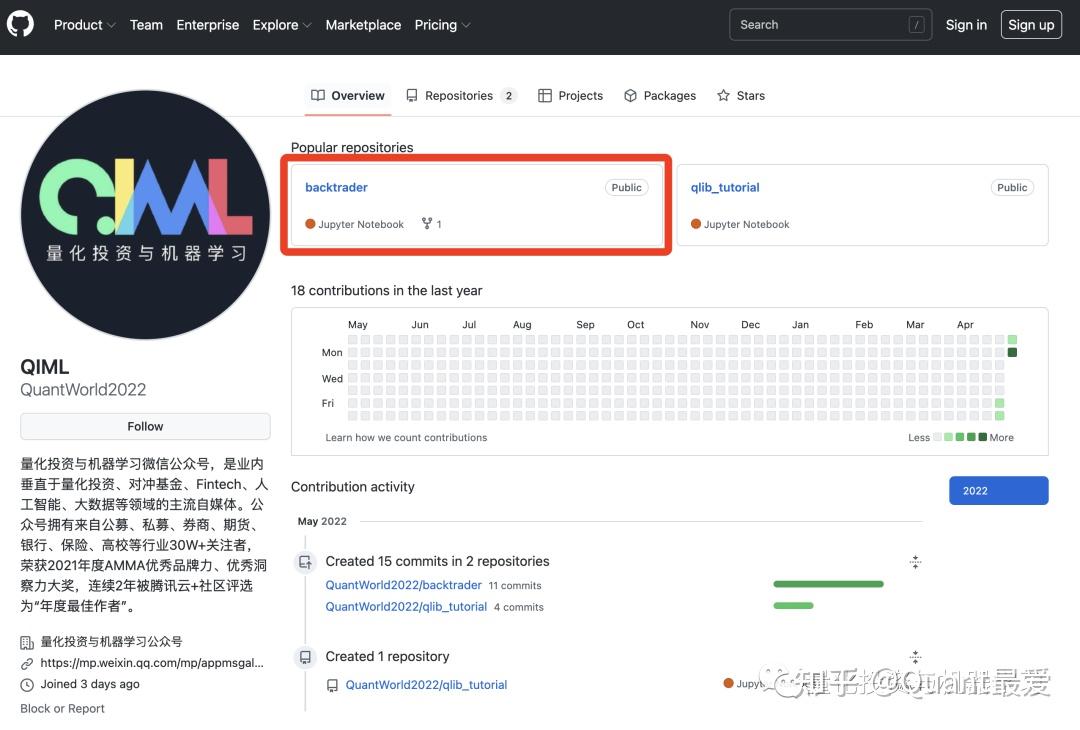Screen dimensions: 1080x730
Task: Click the fork icon on the backtrader repository card
Action: 426,223
